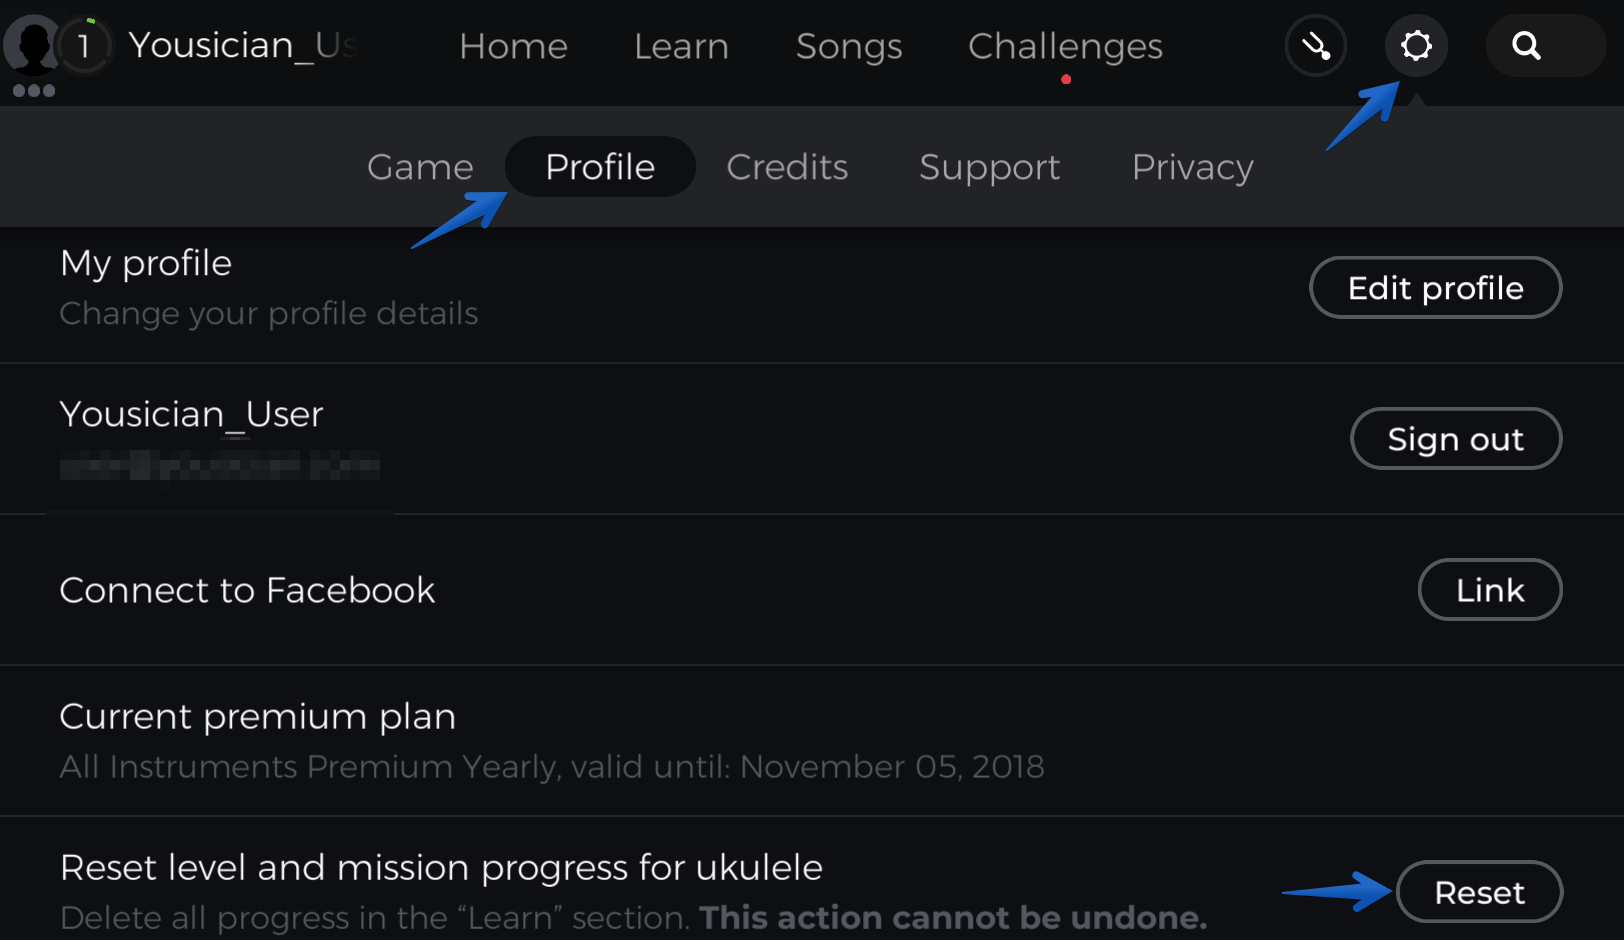The height and width of the screenshot is (940, 1624).
Task: Click the Sign out button
Action: (x=1455, y=439)
